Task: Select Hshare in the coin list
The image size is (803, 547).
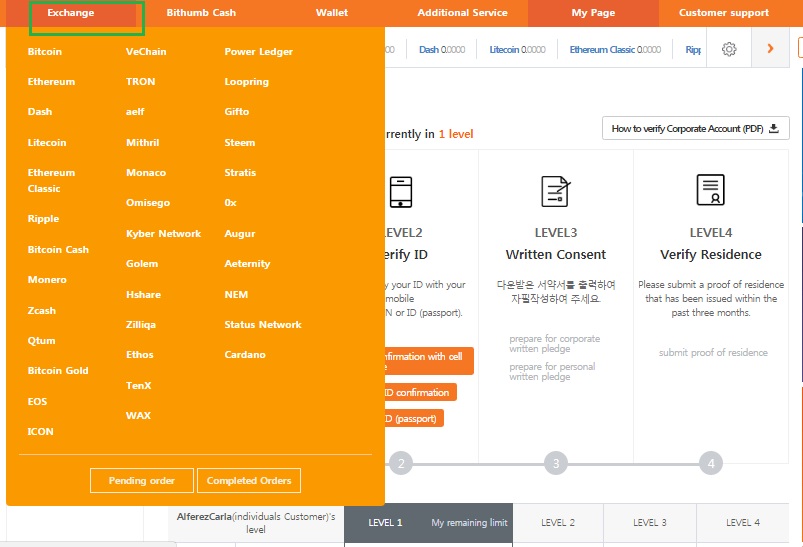Action: [x=143, y=294]
